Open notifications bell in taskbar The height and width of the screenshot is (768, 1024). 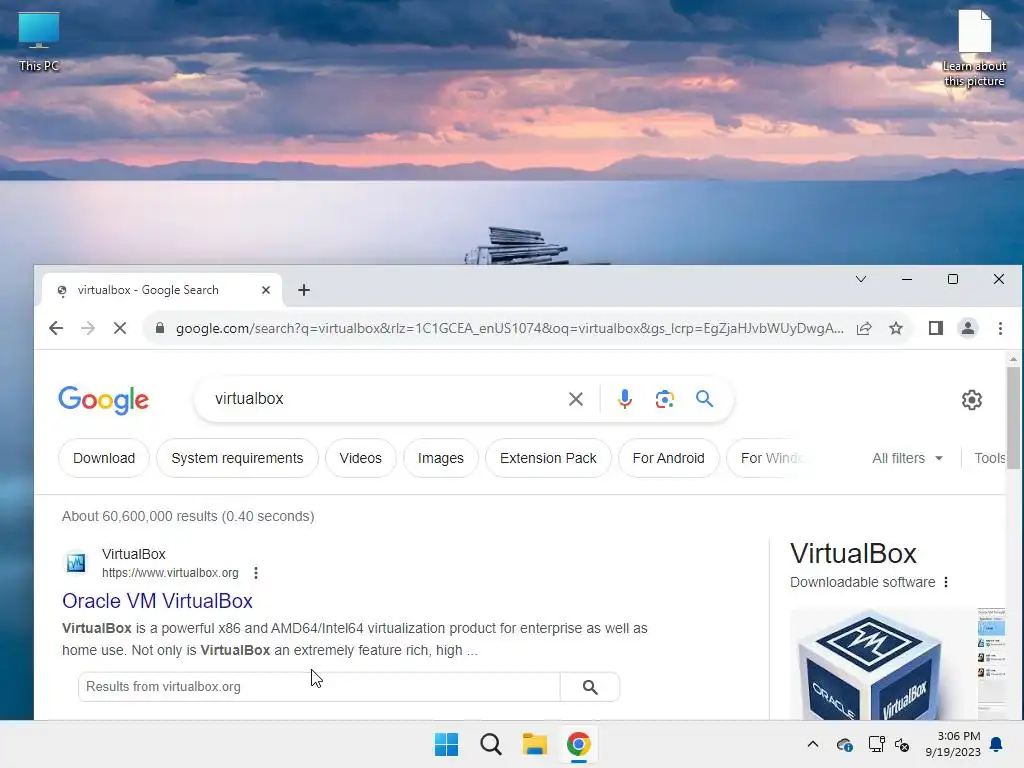997,744
